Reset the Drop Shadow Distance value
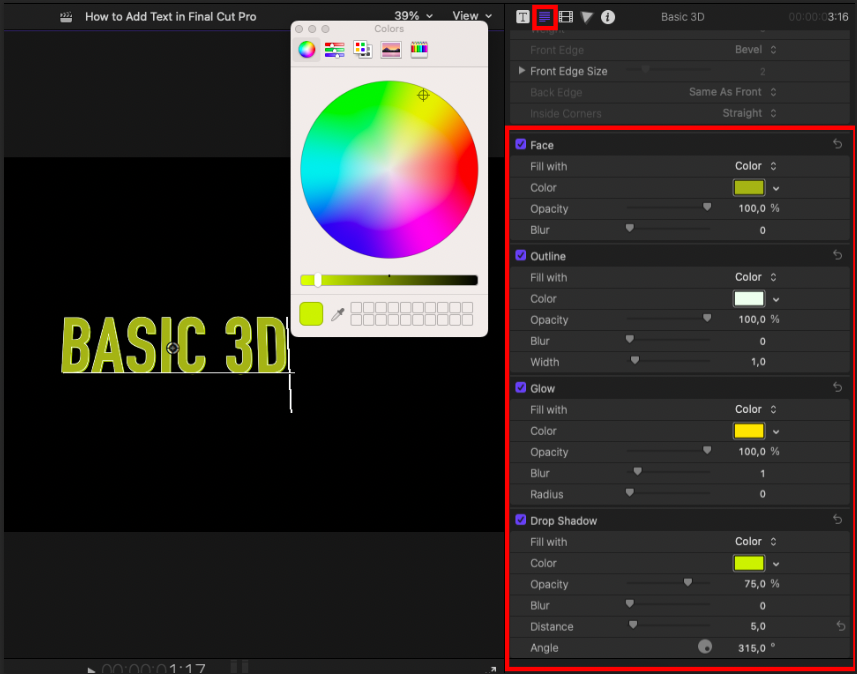Image resolution: width=857 pixels, height=674 pixels. [841, 626]
